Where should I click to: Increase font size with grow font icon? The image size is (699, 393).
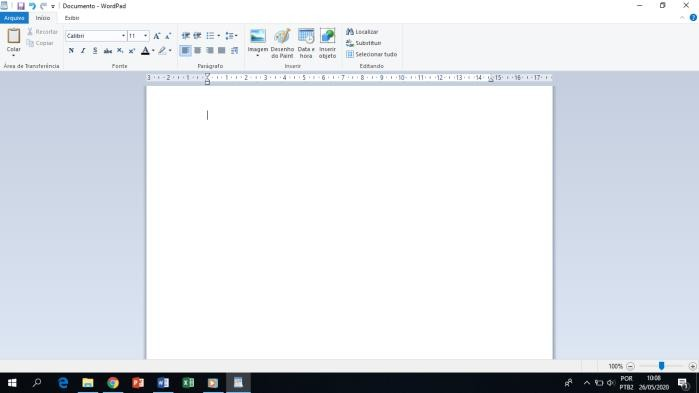(x=156, y=36)
